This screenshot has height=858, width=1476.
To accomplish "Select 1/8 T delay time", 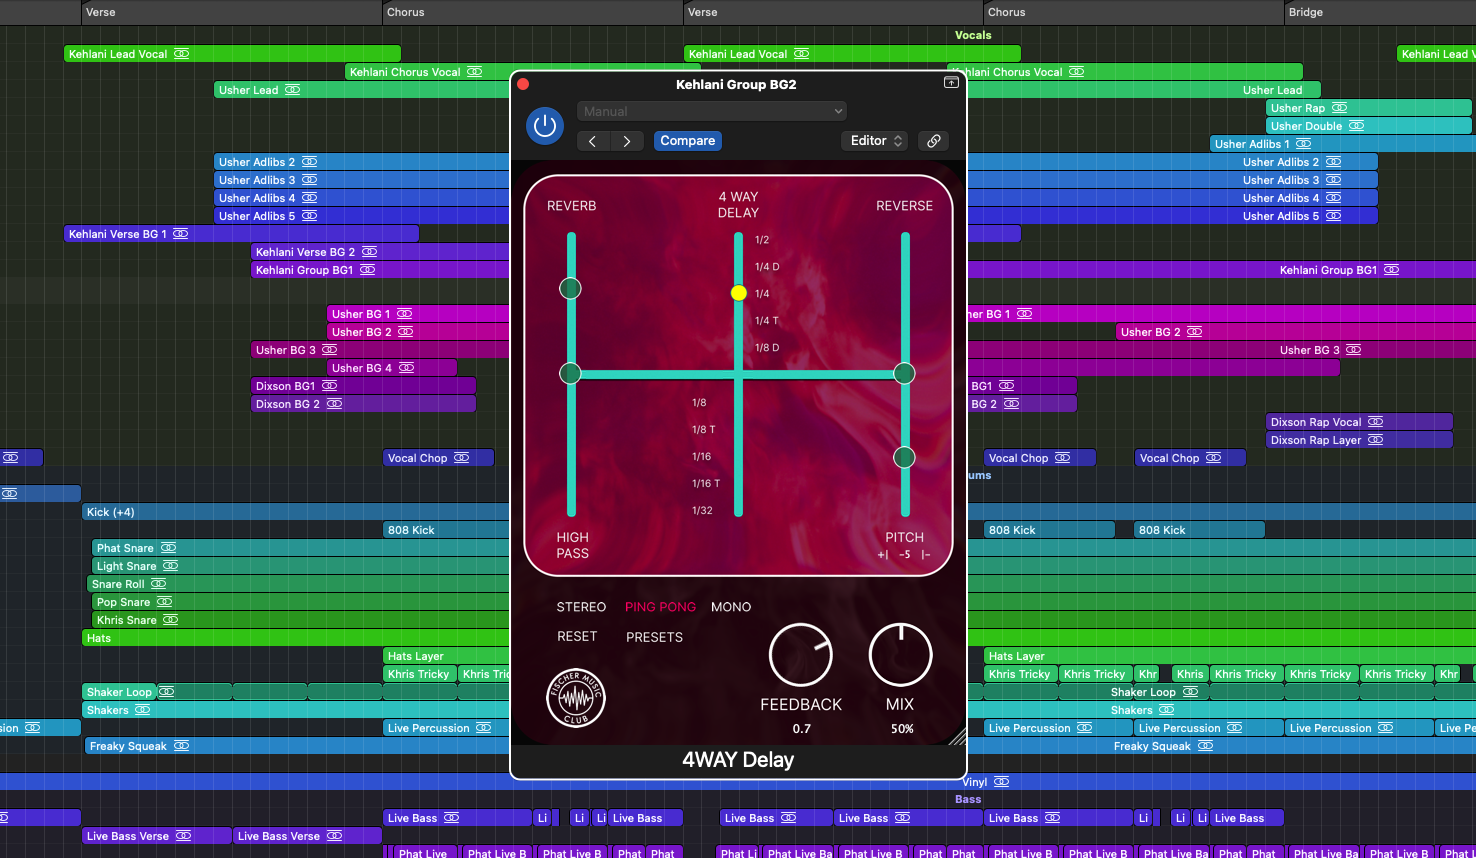I will coord(703,430).
